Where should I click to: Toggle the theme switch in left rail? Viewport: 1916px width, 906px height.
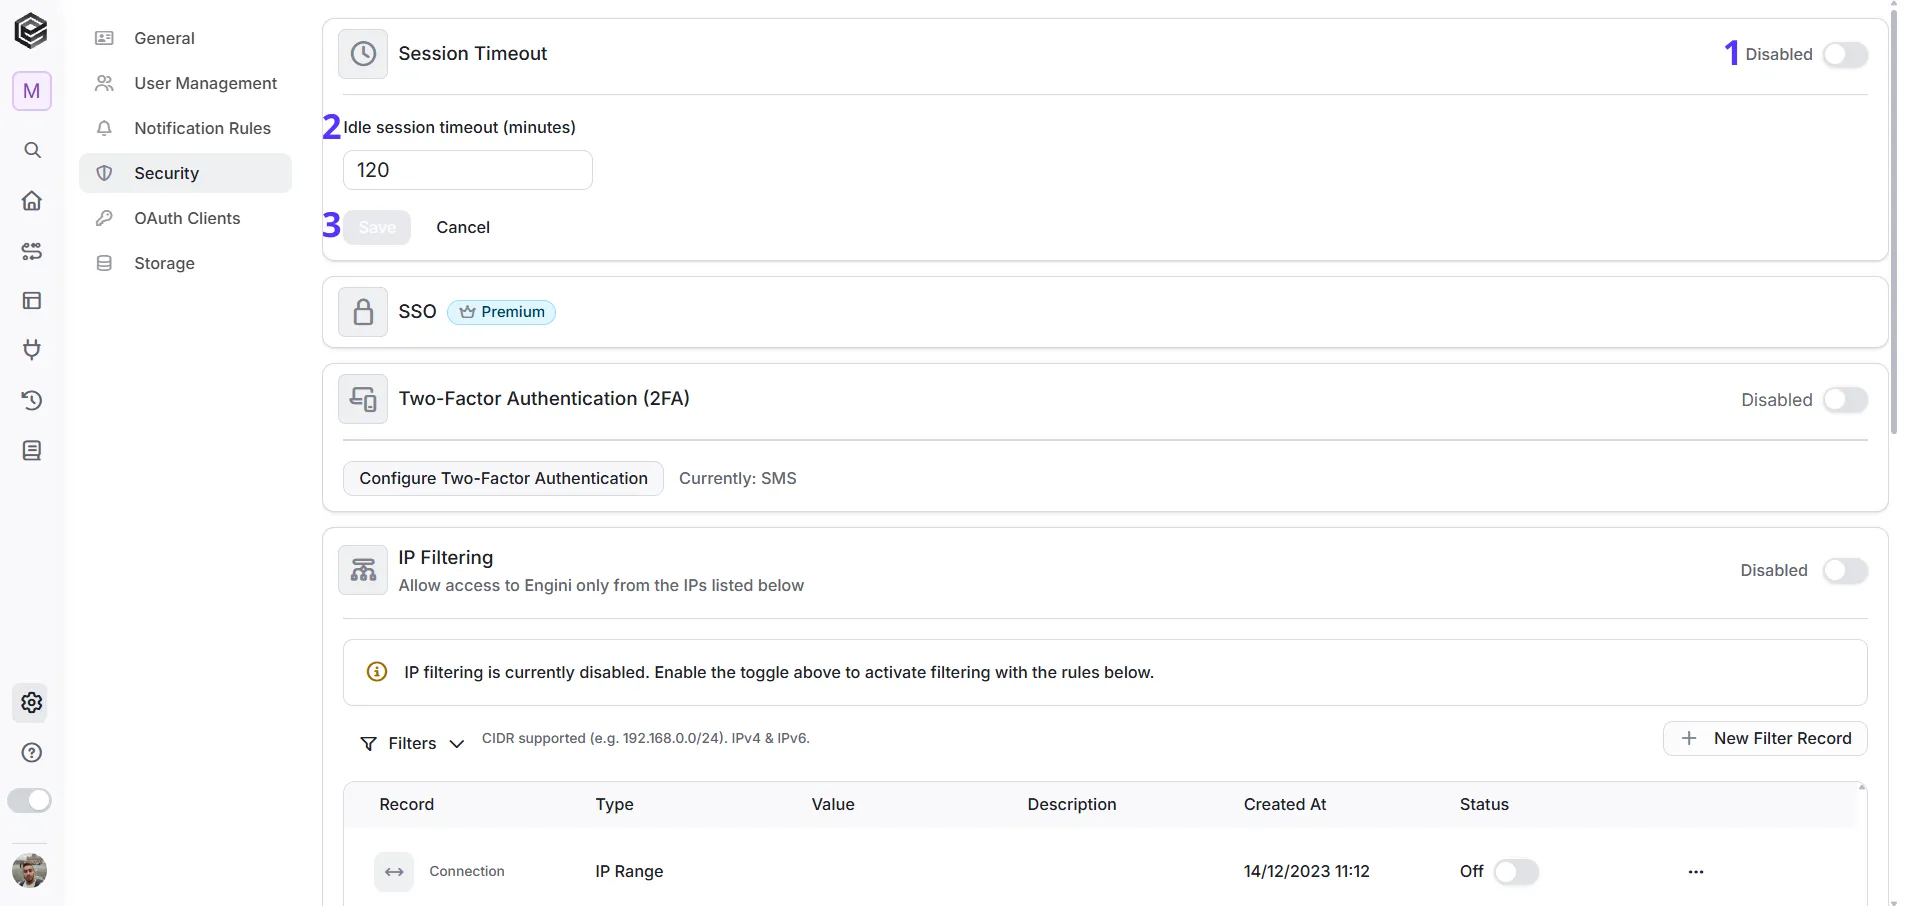pyautogui.click(x=29, y=800)
